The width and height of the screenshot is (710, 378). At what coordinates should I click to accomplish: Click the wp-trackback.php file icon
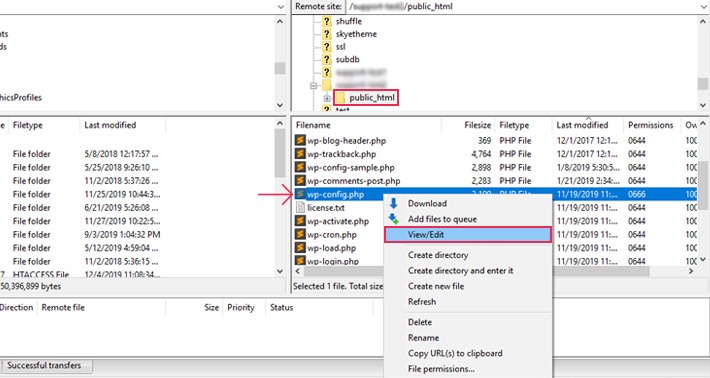300,154
